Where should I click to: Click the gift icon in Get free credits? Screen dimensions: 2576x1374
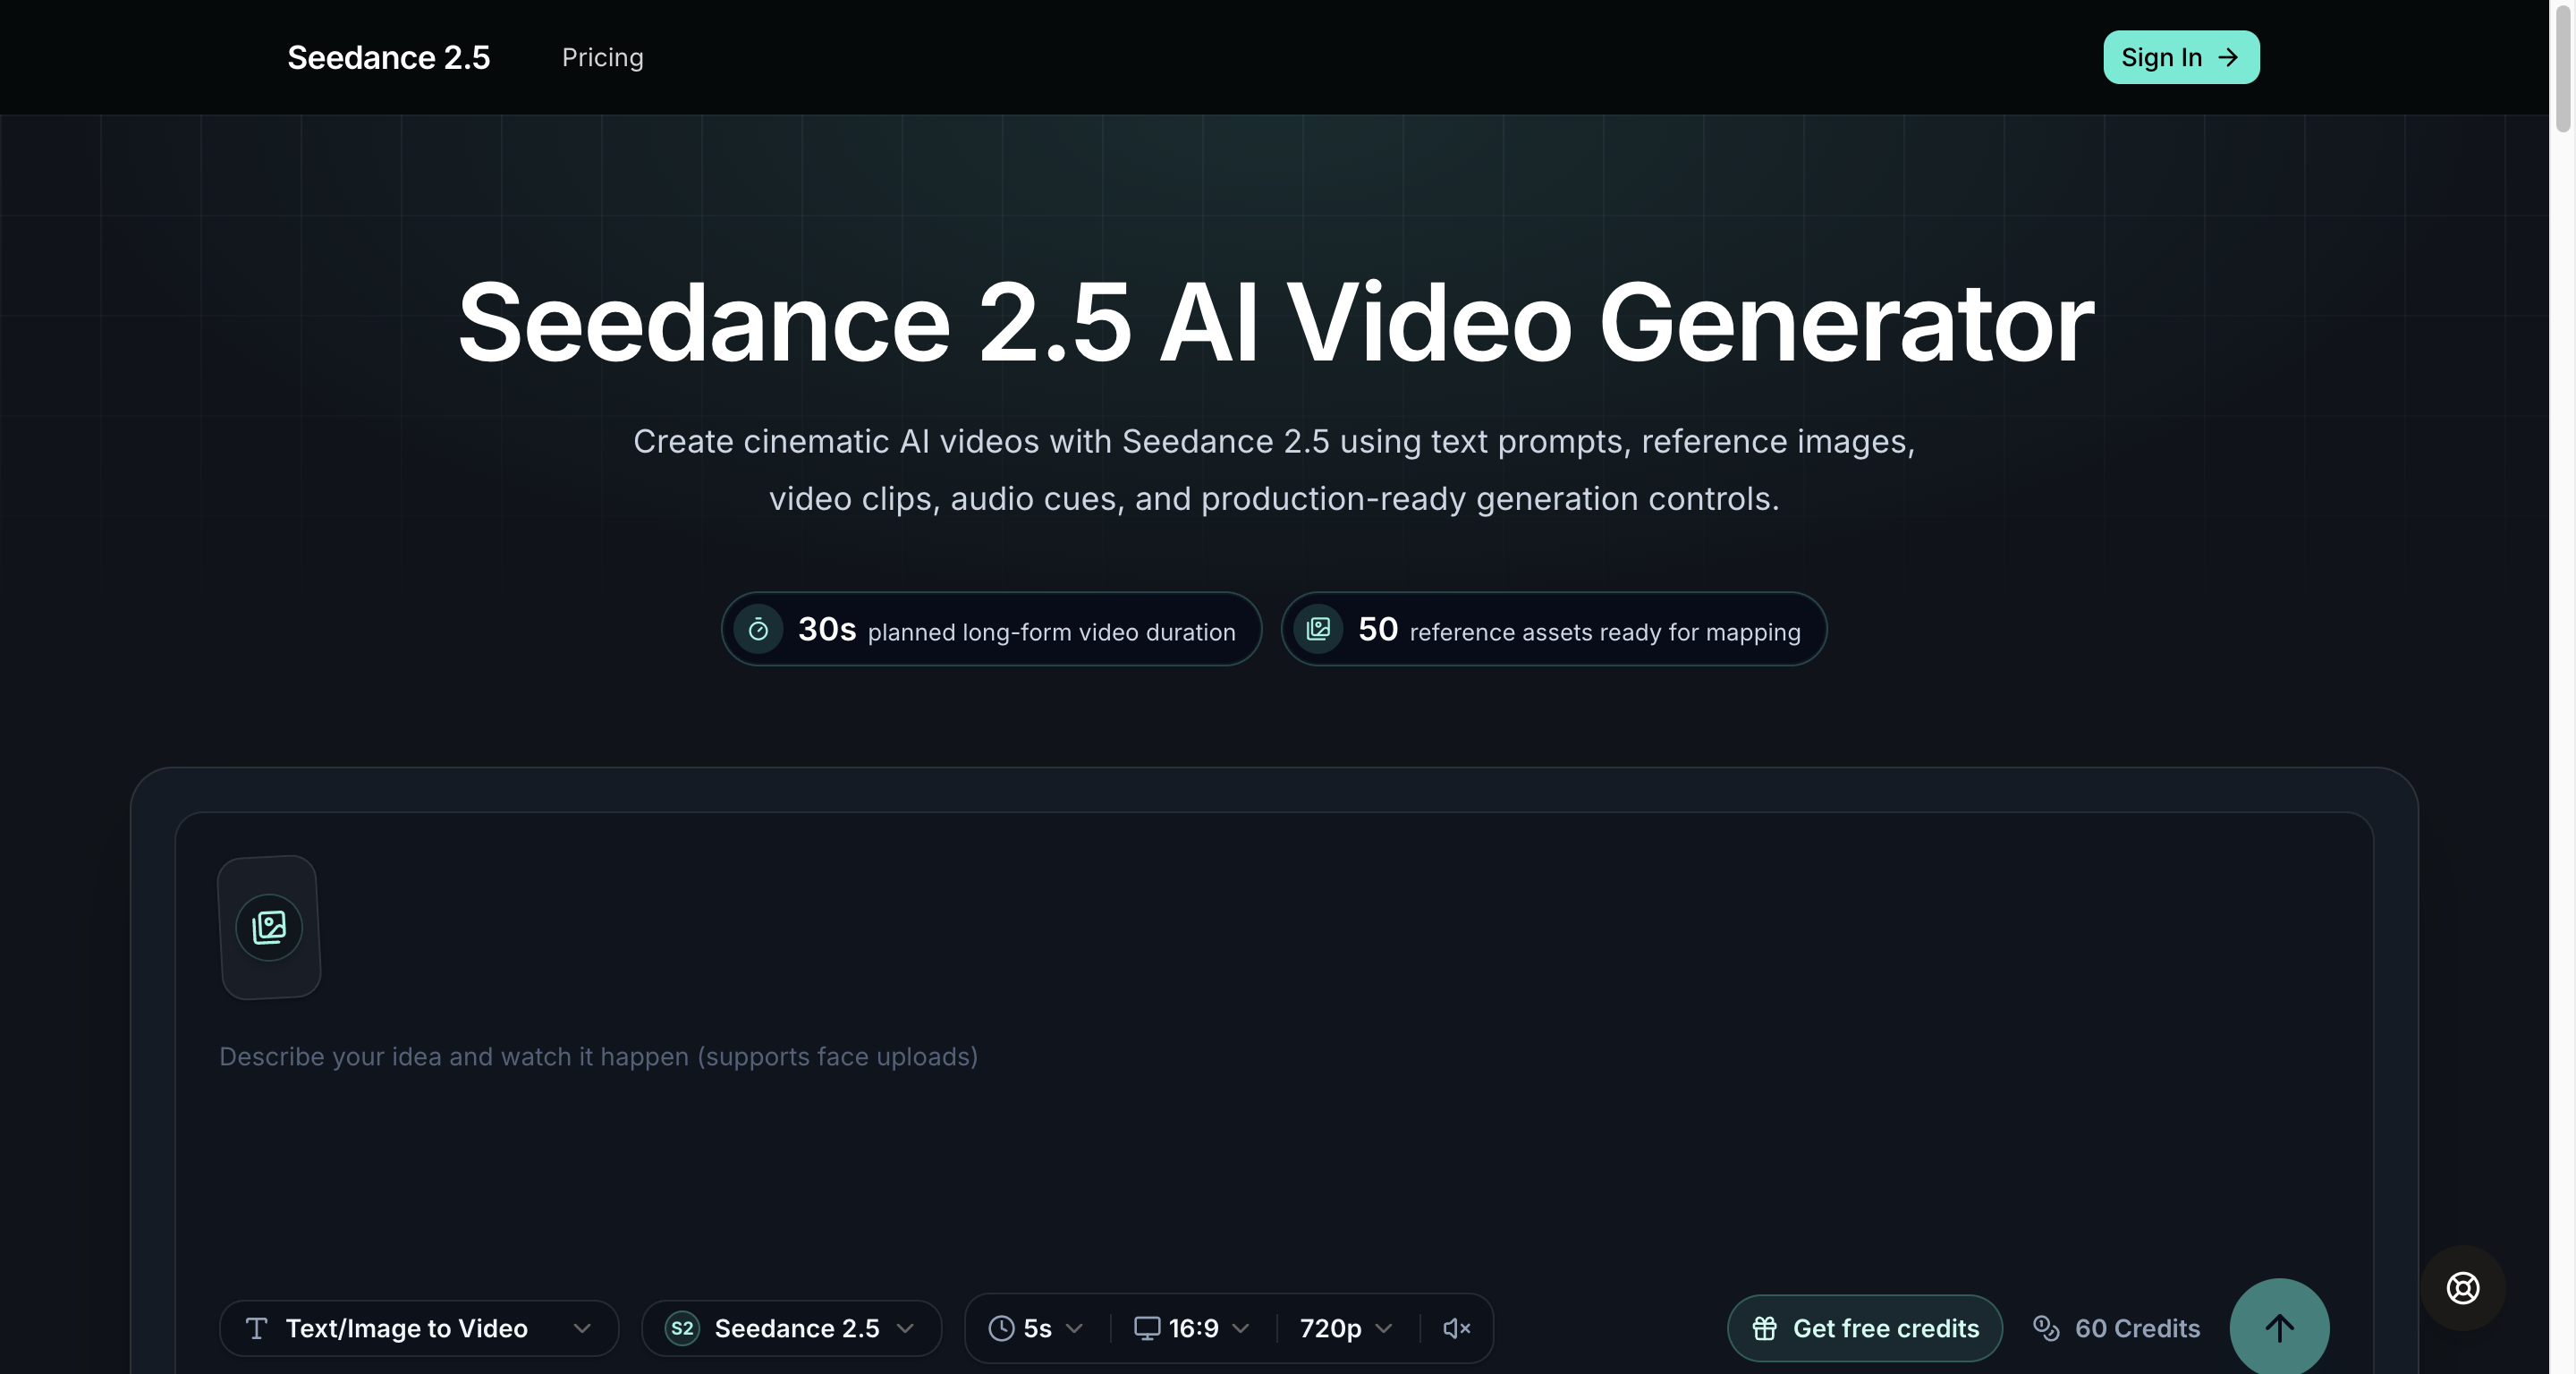(1765, 1328)
